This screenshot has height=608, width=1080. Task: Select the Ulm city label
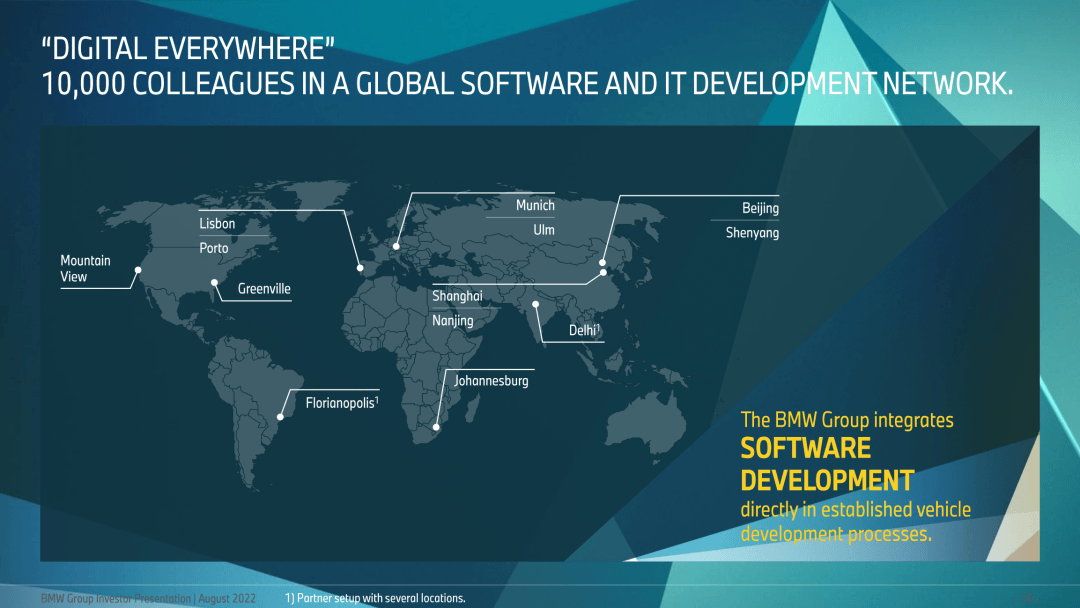543,230
